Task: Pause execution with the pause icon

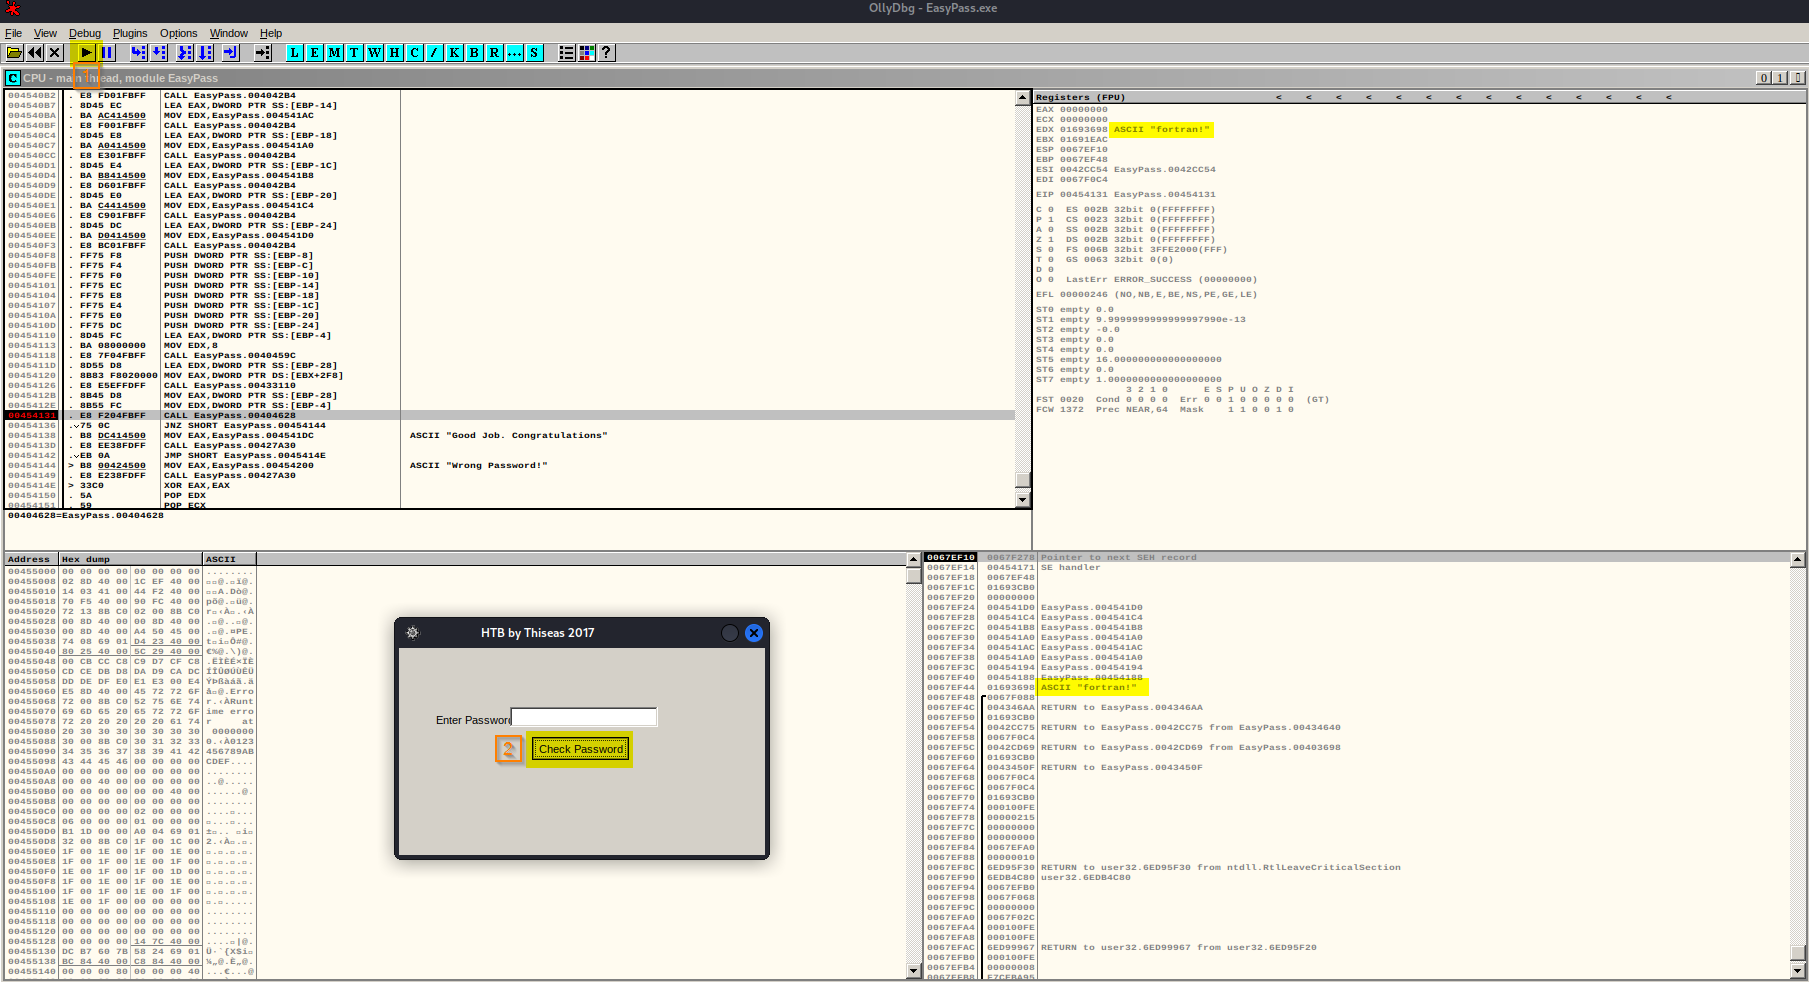Action: (107, 53)
